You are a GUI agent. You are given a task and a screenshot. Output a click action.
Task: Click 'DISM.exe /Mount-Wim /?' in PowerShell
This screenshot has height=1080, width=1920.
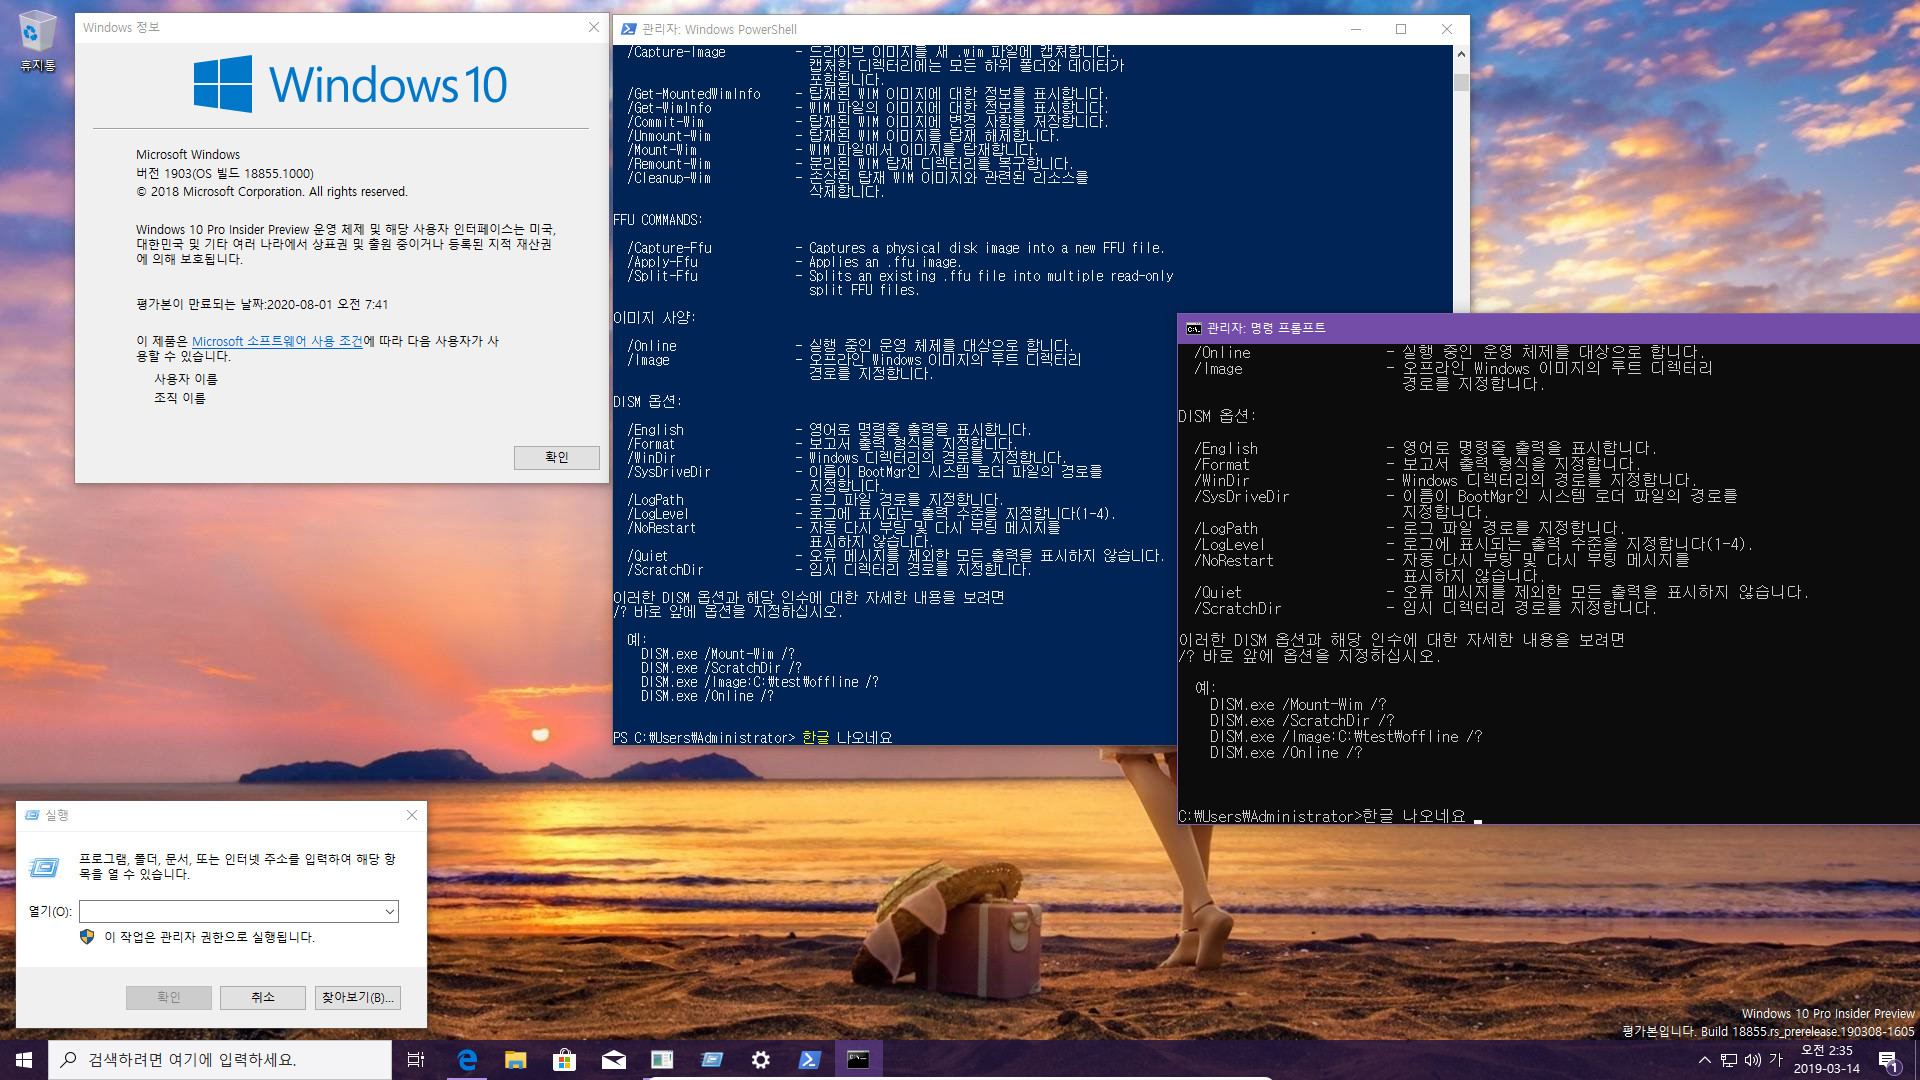(718, 654)
